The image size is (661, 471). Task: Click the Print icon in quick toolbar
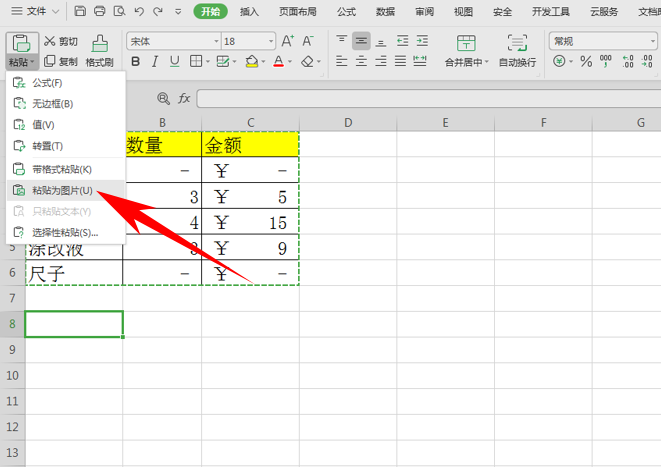pyautogui.click(x=100, y=11)
